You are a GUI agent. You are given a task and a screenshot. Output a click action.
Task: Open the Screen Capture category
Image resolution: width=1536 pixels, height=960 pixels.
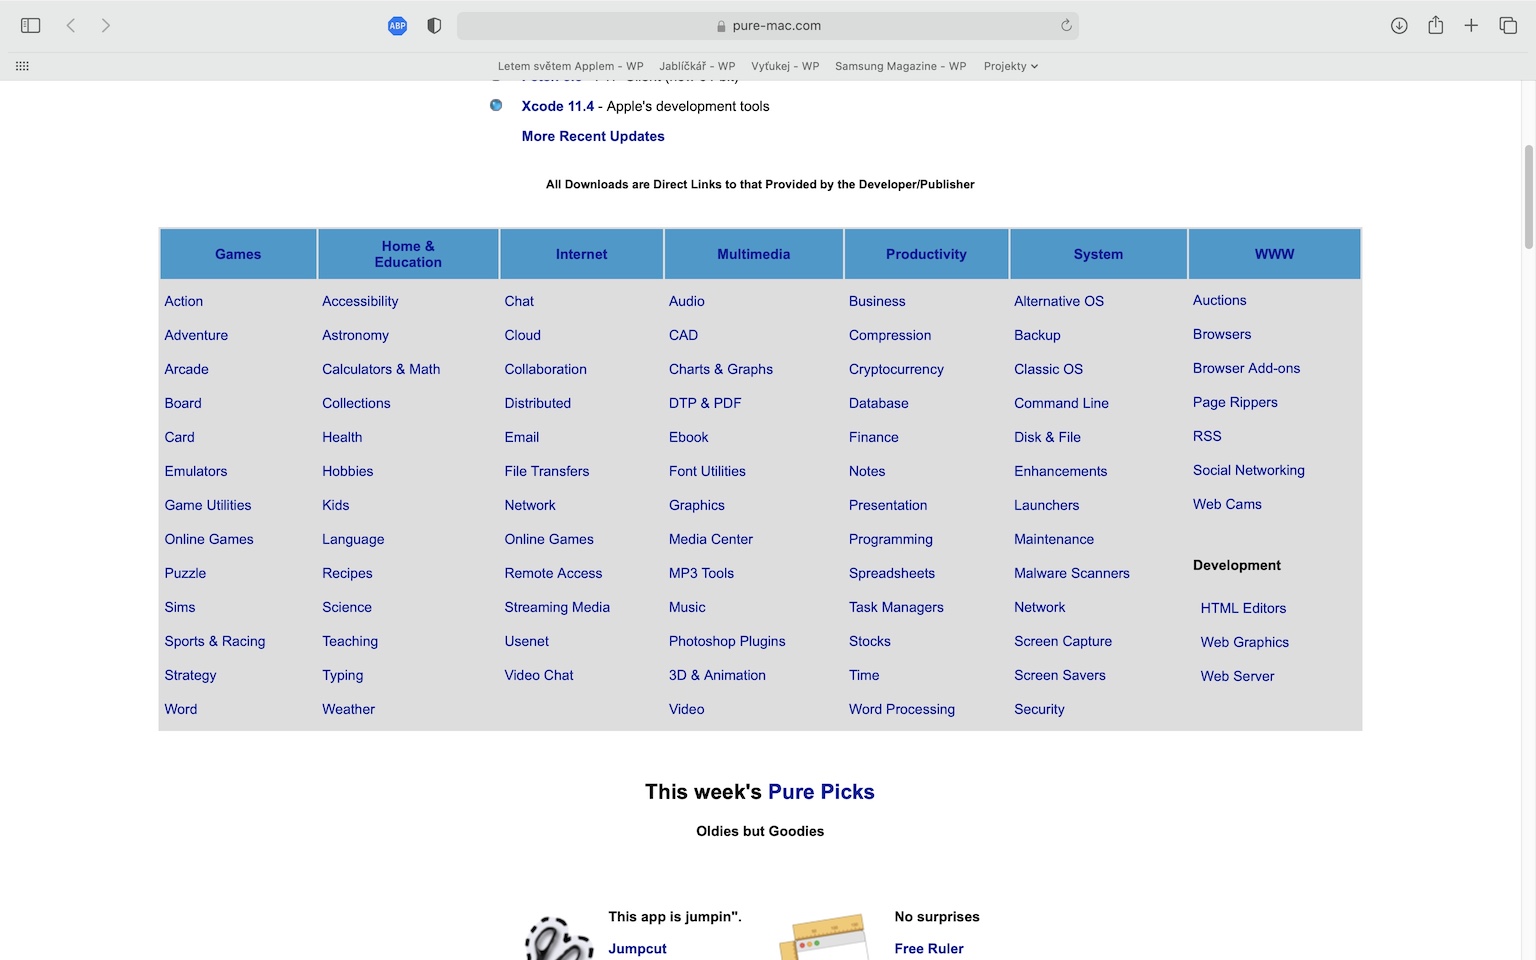point(1062,641)
